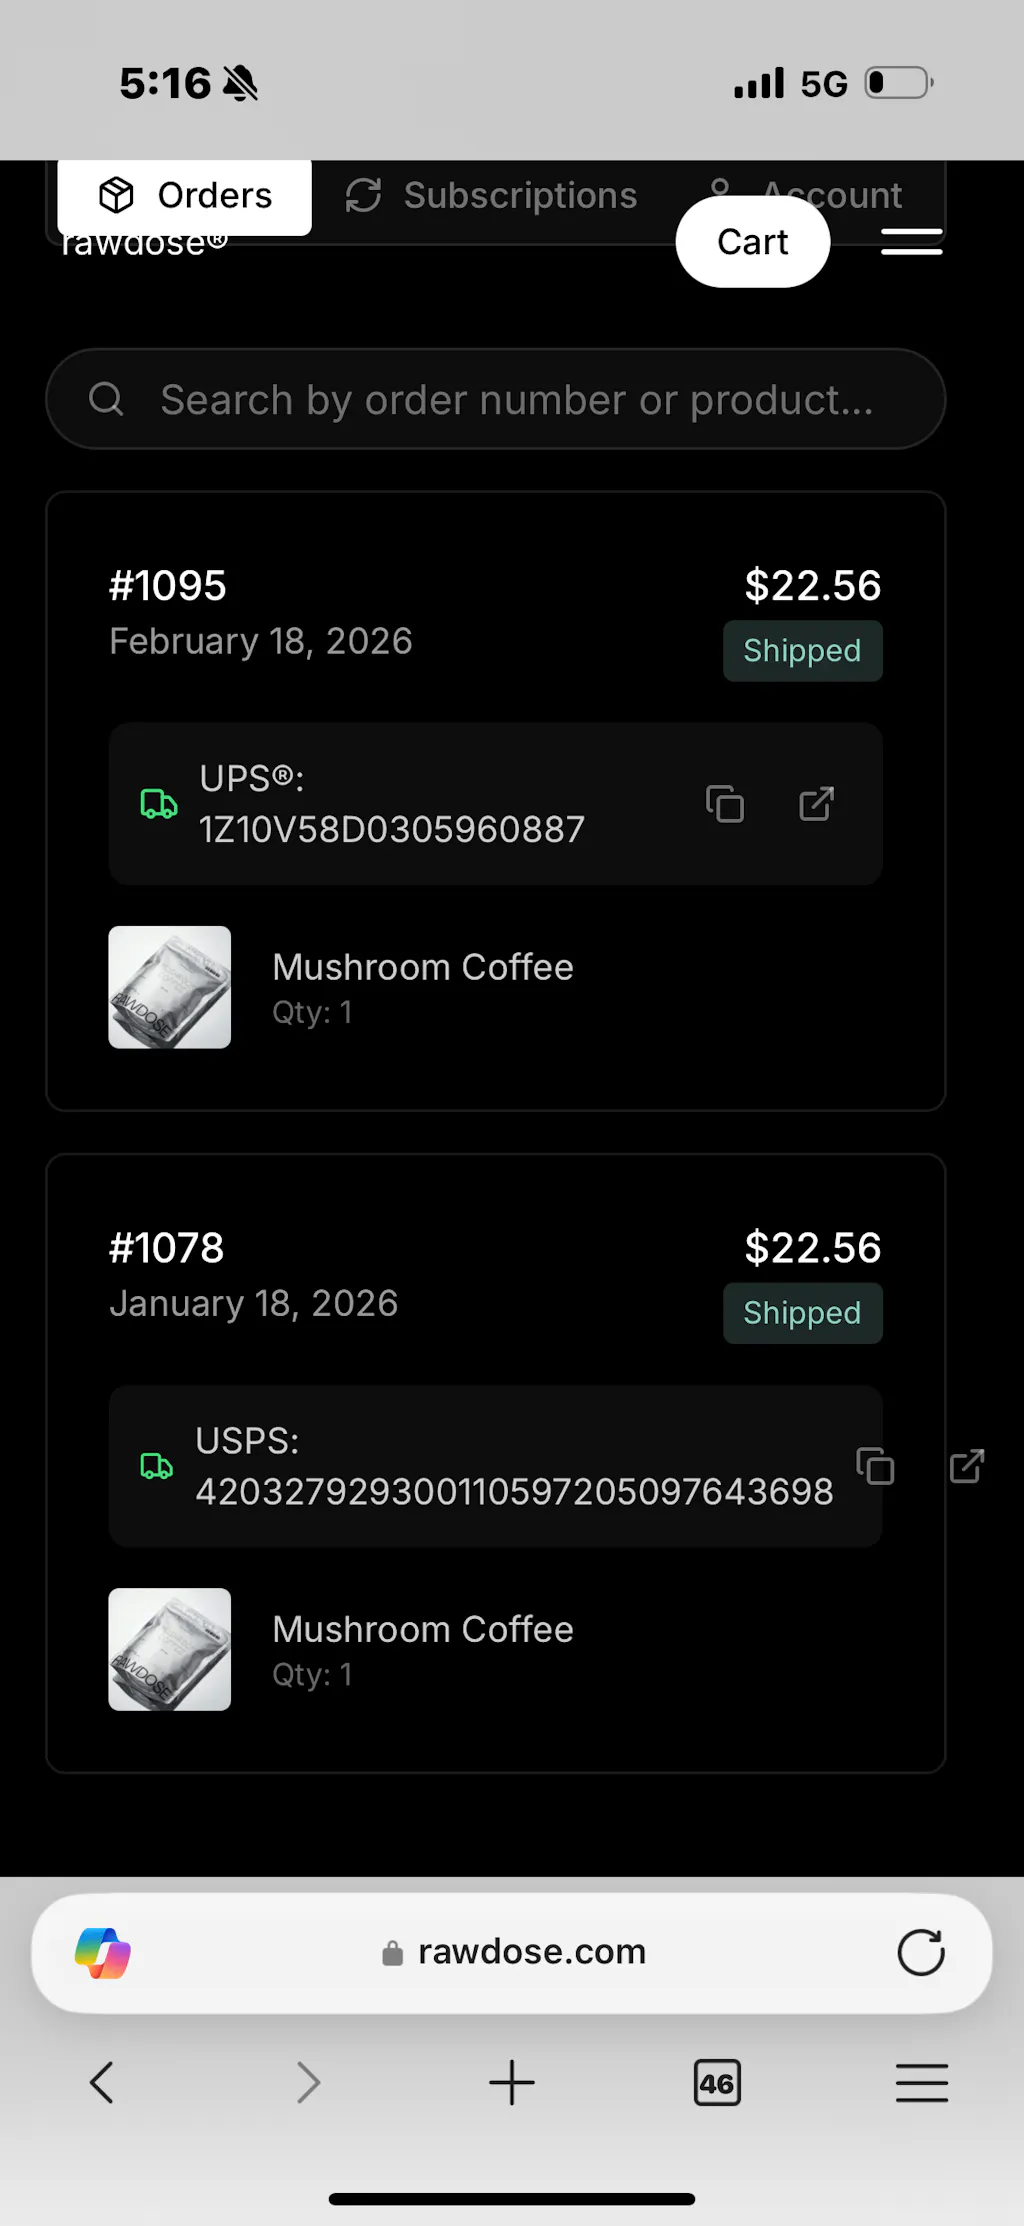Viewport: 1024px width, 2226px height.
Task: Tap Mushroom Coffee thumbnail in order #1078
Action: coord(170,1649)
